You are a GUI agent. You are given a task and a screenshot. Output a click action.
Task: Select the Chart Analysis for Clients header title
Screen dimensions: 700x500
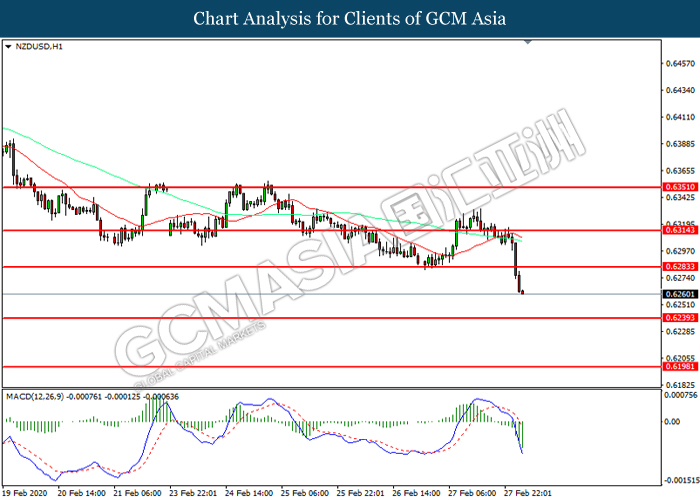pyautogui.click(x=350, y=19)
